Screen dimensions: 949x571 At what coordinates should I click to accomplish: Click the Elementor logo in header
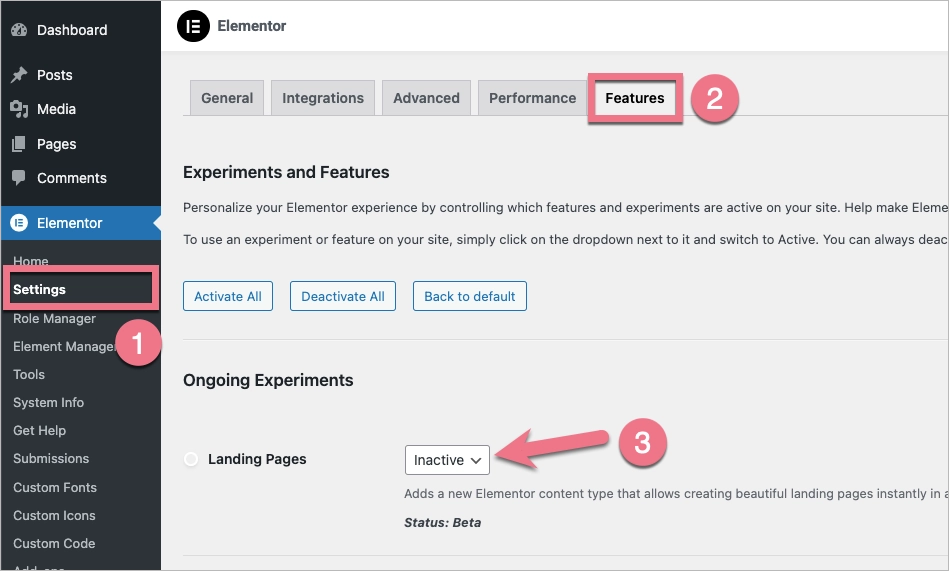(193, 26)
